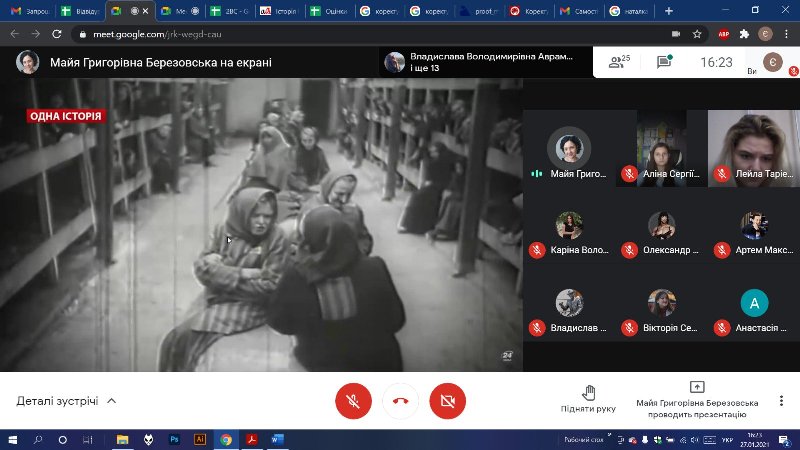
Task: Open Photoshop from the taskbar
Action: coord(175,439)
